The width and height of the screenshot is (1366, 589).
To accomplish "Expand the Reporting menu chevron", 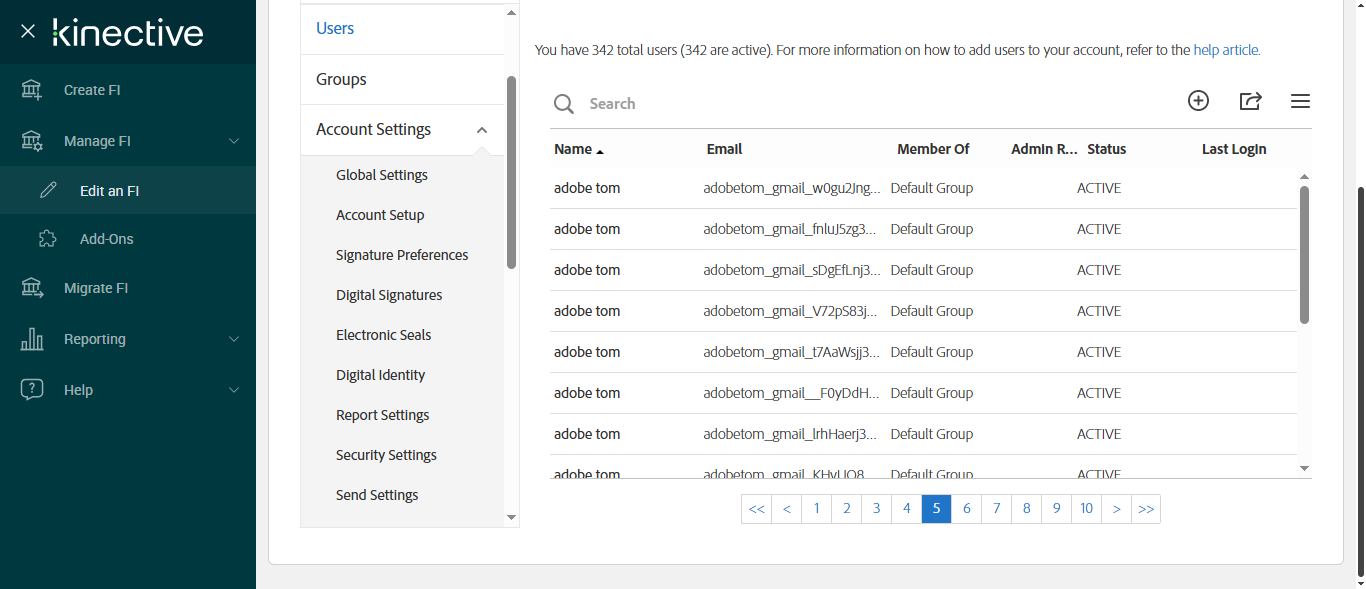I will pos(234,339).
